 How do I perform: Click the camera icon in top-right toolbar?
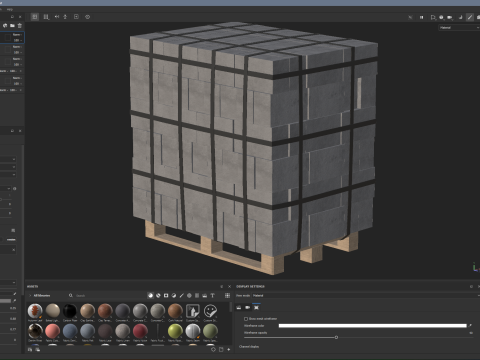coord(450,17)
